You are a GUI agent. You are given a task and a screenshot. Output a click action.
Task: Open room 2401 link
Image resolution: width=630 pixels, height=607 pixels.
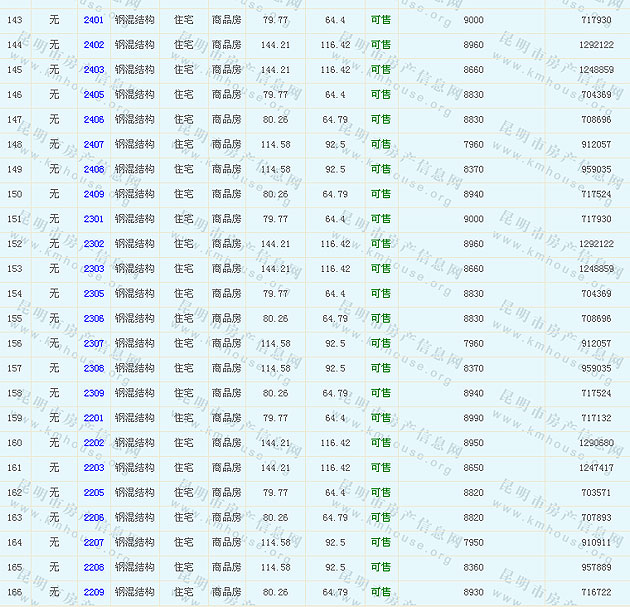coord(93,20)
